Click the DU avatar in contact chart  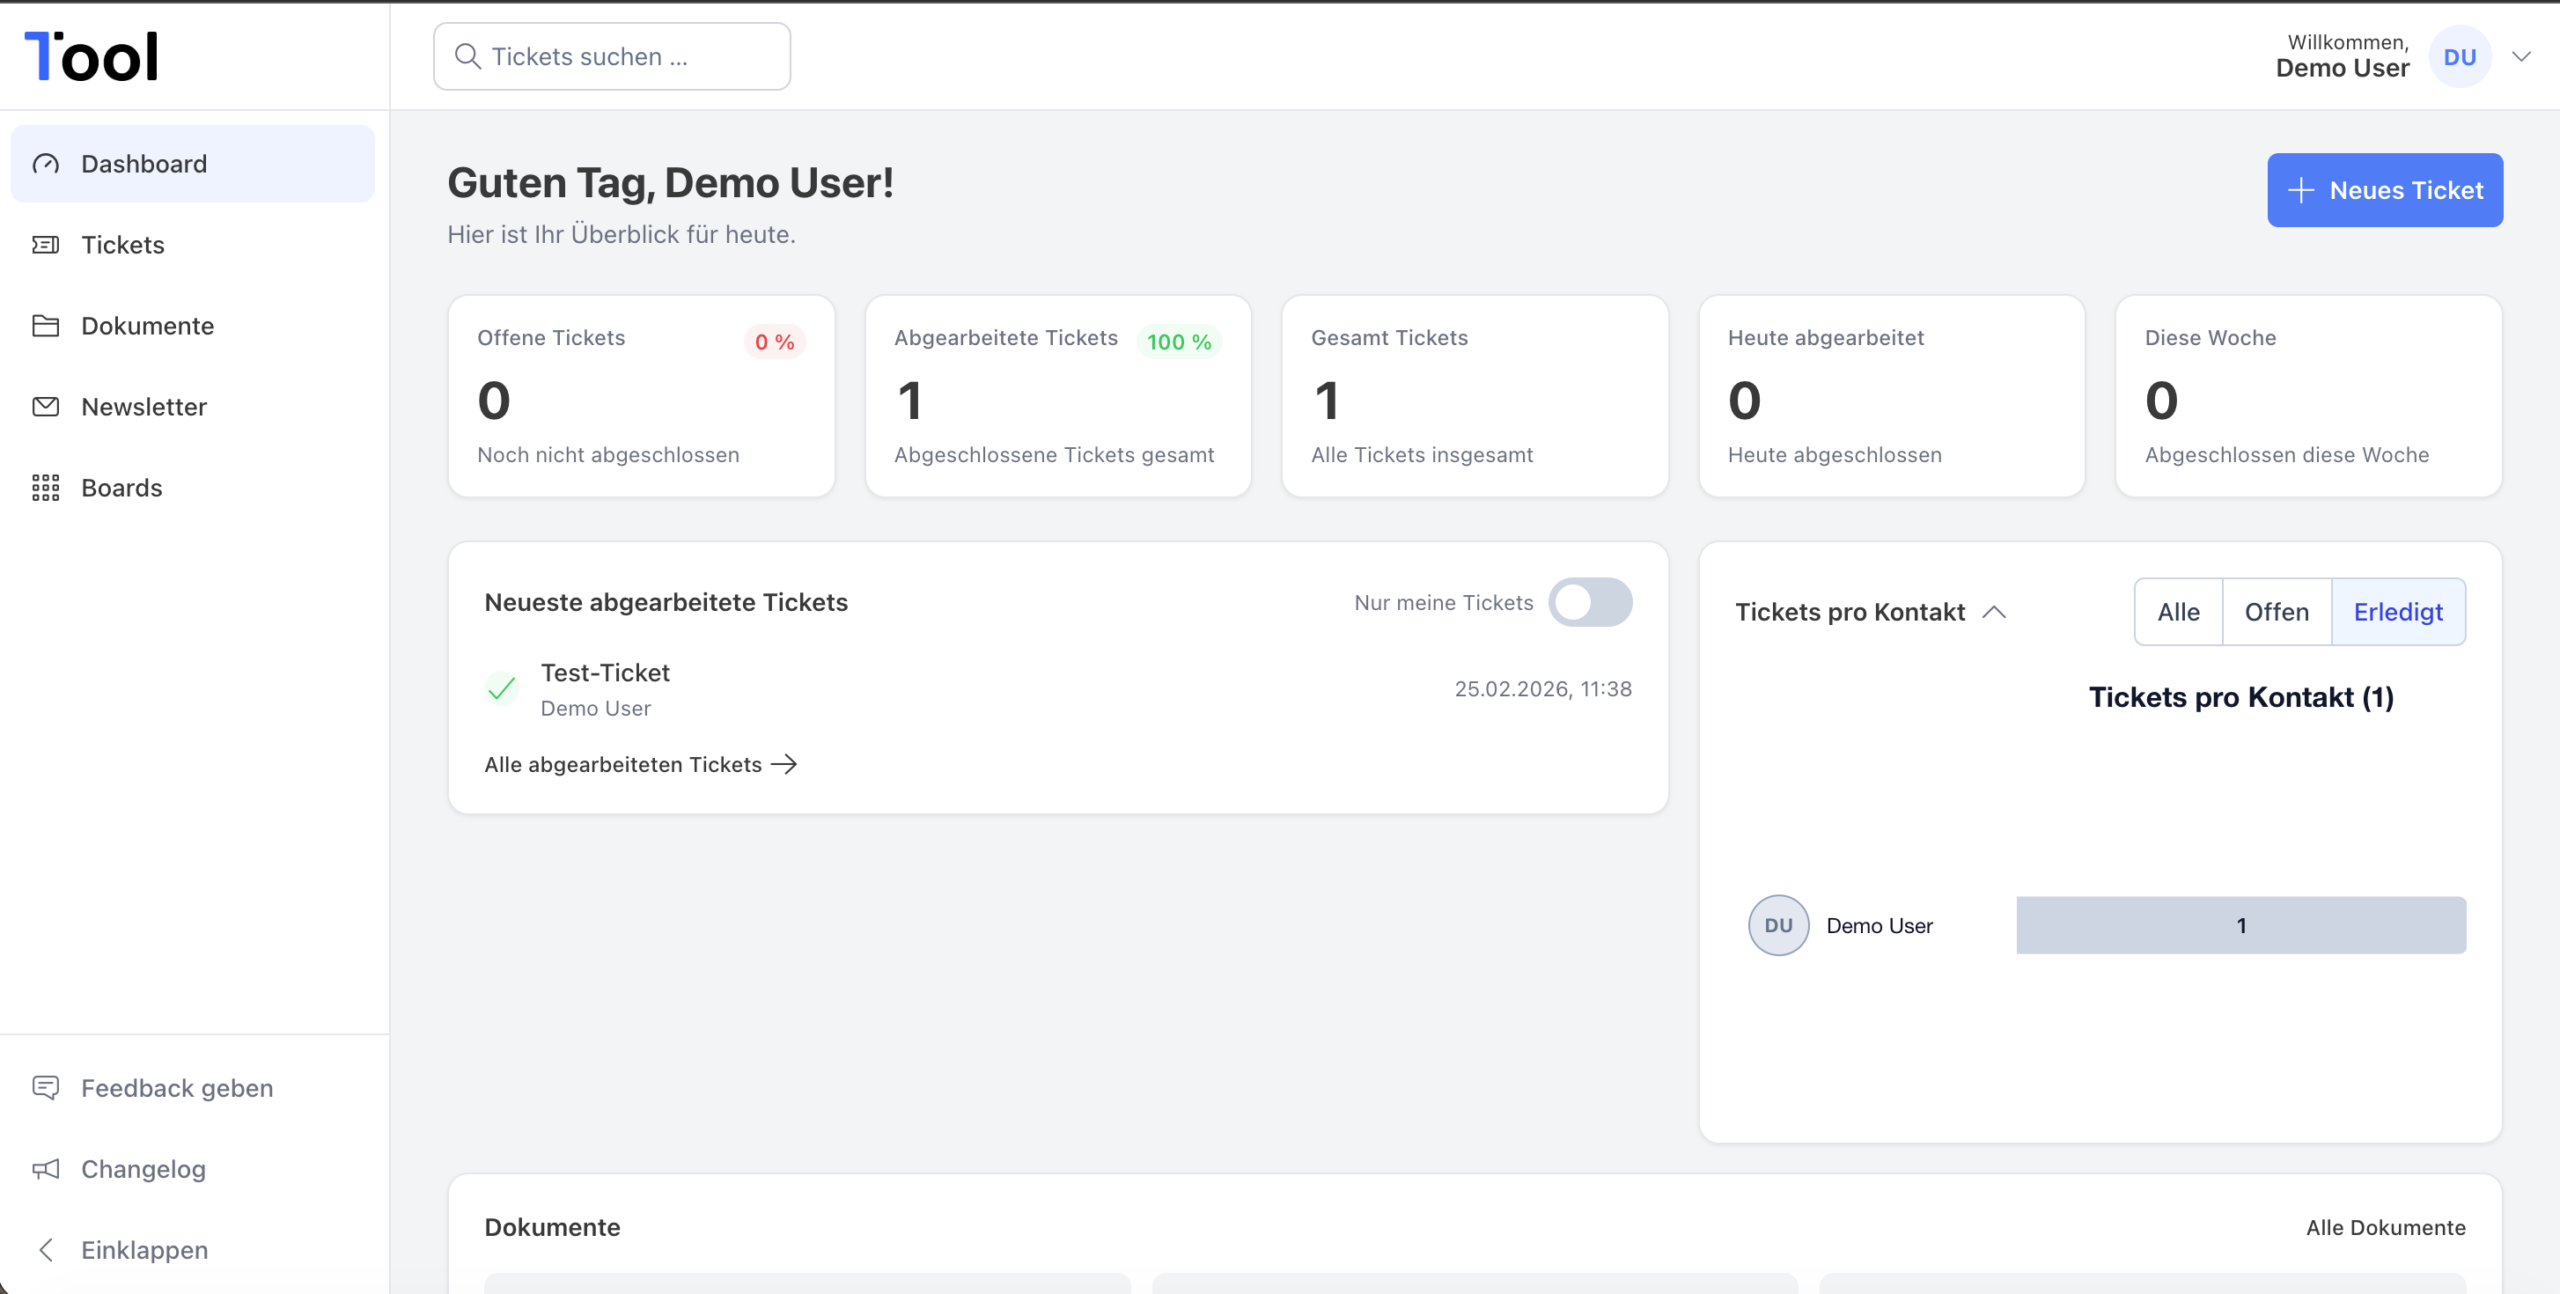[x=1779, y=925]
